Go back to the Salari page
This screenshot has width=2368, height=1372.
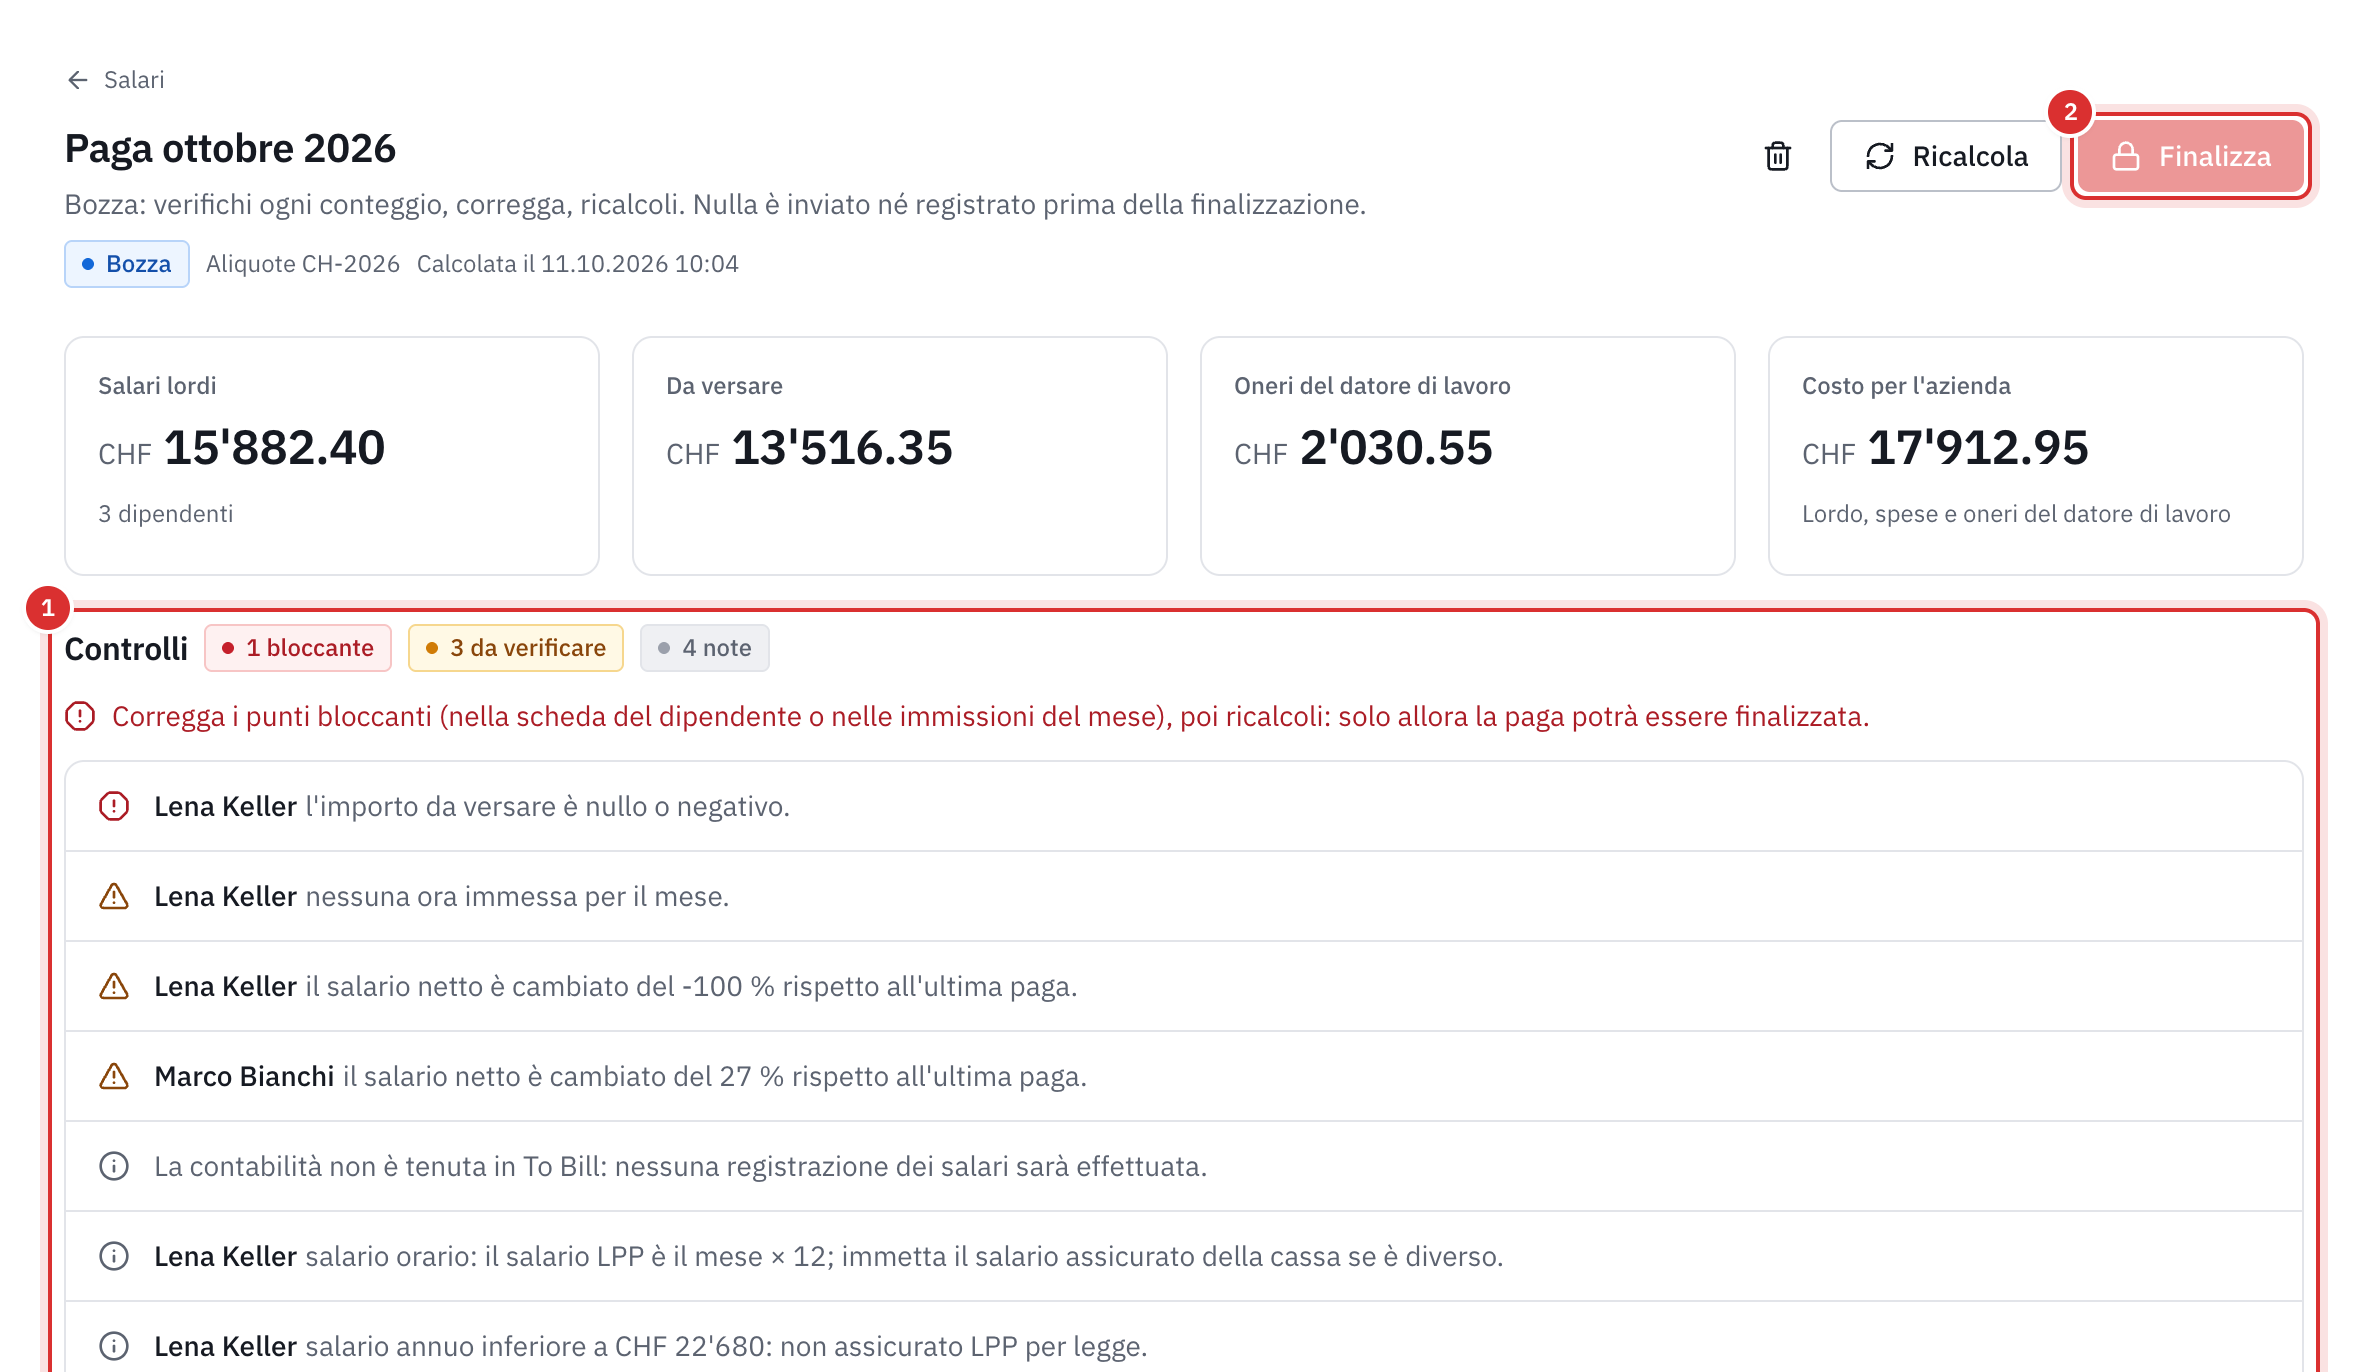[x=115, y=80]
